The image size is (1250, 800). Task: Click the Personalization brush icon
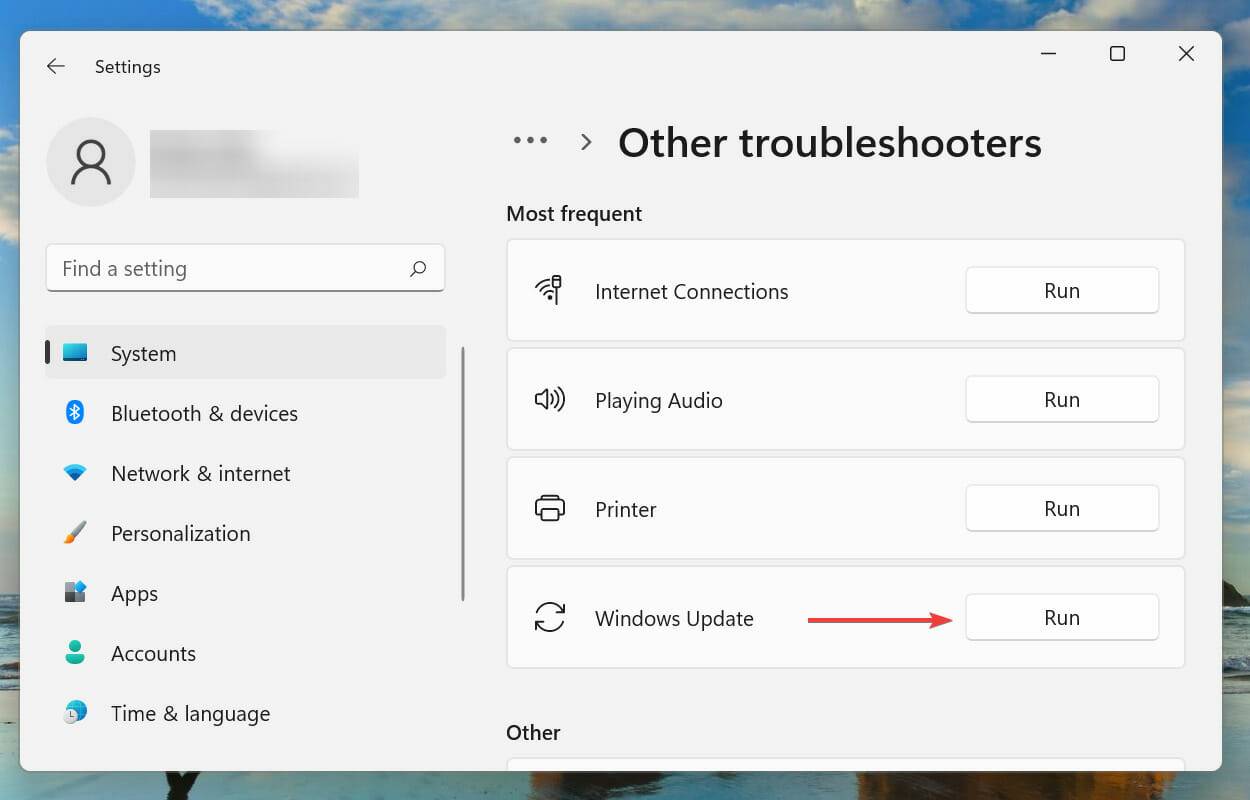(74, 533)
